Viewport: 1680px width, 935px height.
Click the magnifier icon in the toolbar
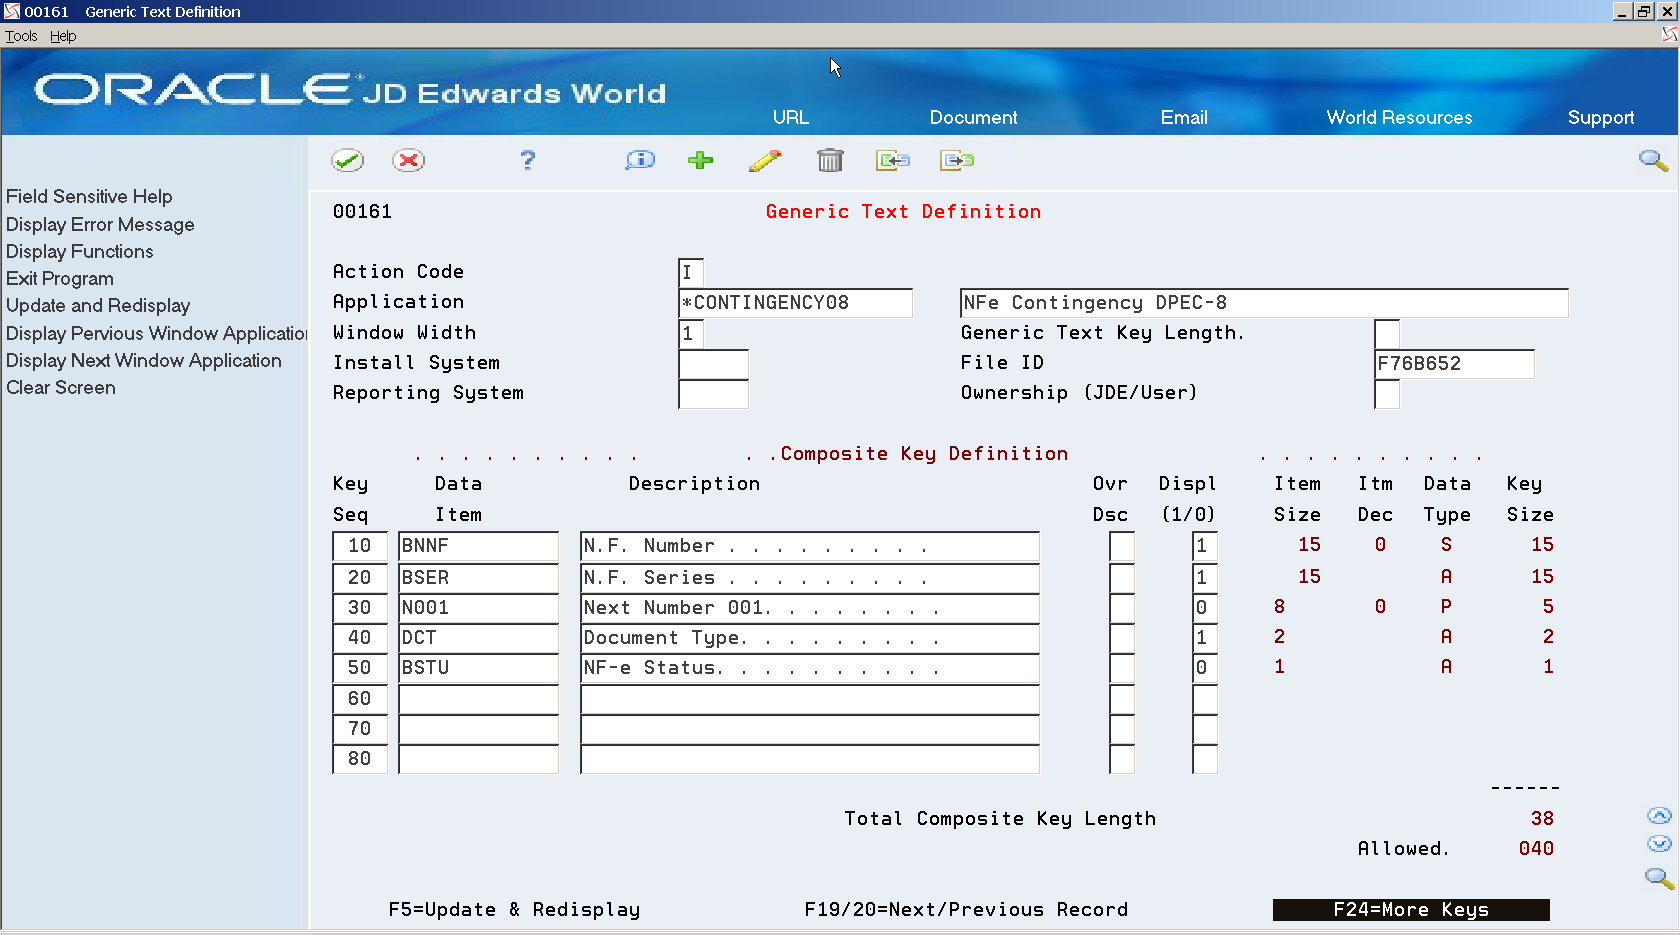click(x=1653, y=160)
